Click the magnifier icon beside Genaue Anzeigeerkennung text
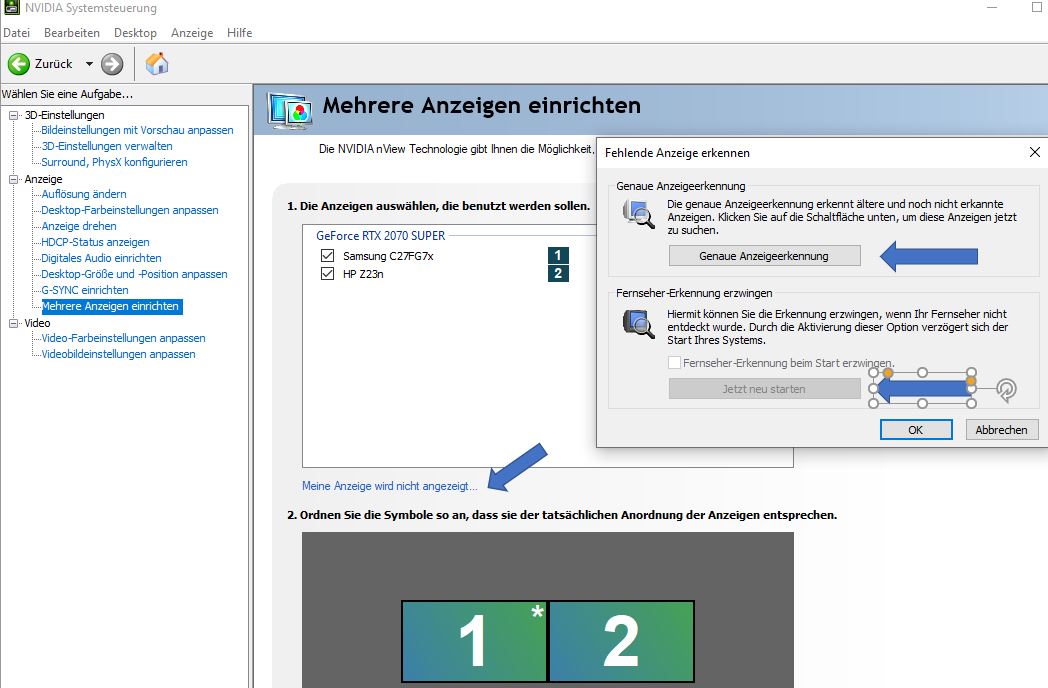The image size is (1048, 688). pyautogui.click(x=639, y=215)
